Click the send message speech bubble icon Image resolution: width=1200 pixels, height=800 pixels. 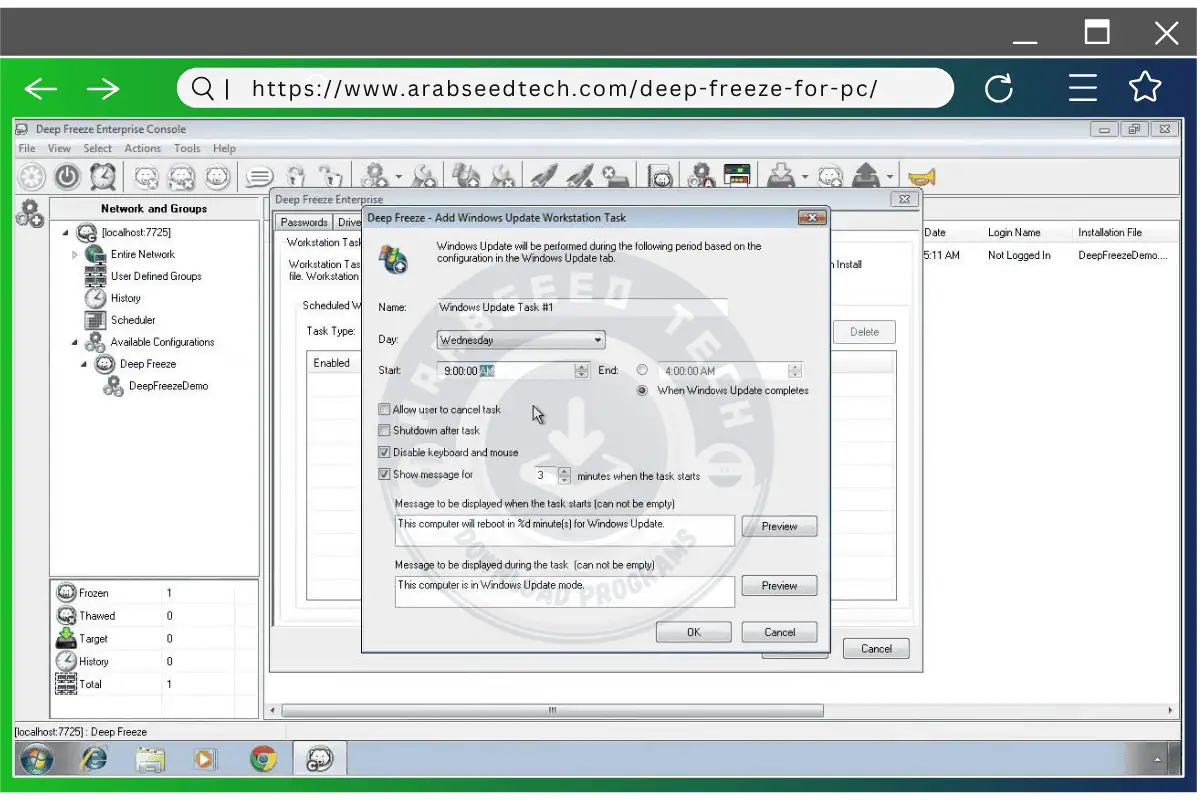tap(261, 176)
